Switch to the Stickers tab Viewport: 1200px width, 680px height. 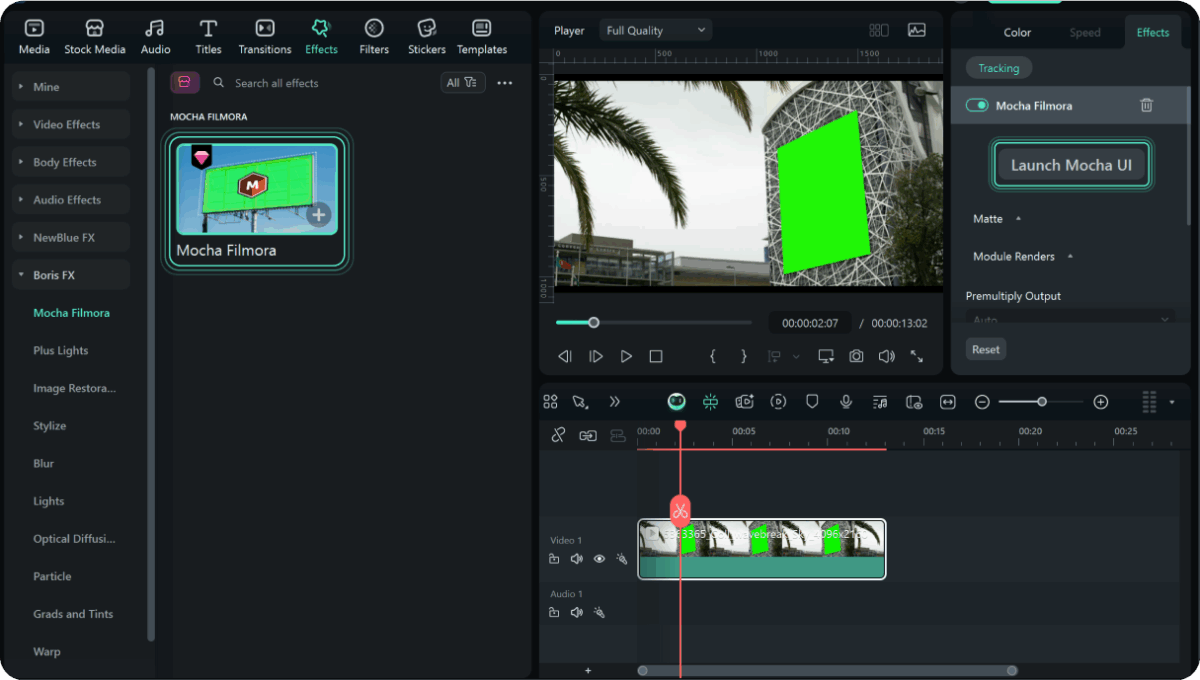(426, 35)
